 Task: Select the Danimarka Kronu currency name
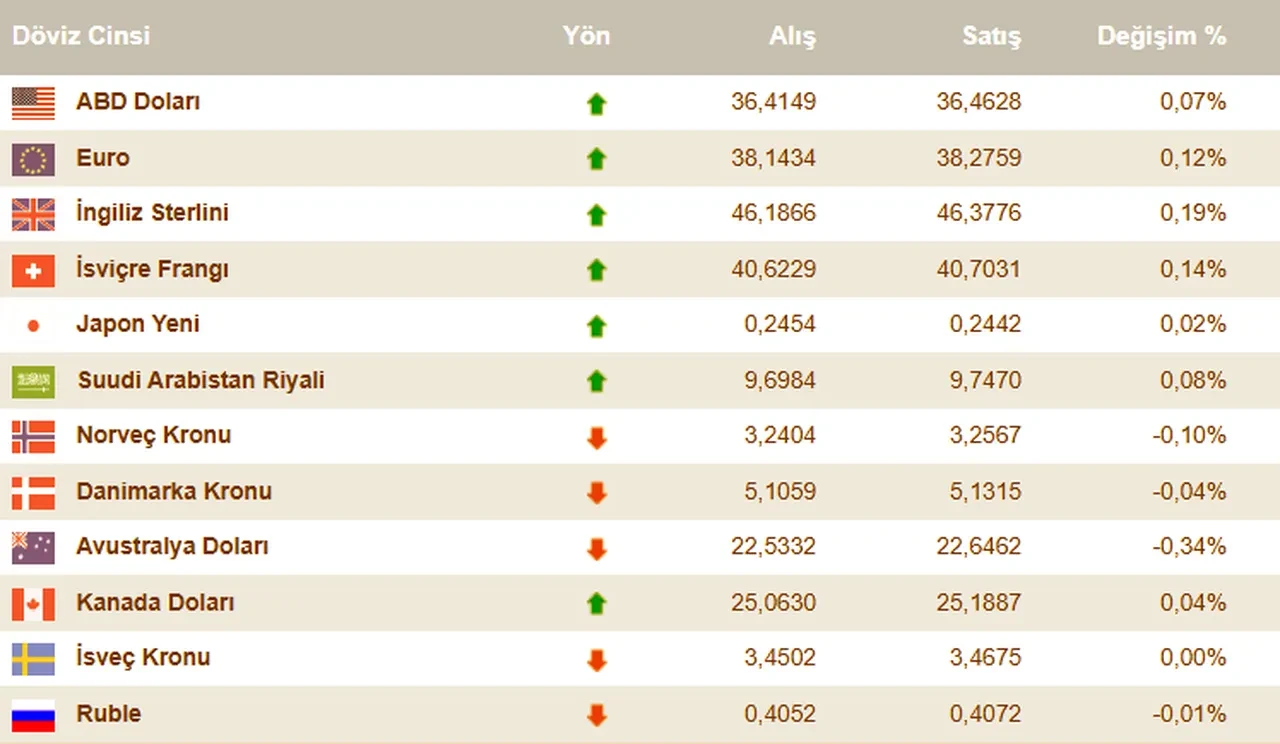pyautogui.click(x=173, y=492)
